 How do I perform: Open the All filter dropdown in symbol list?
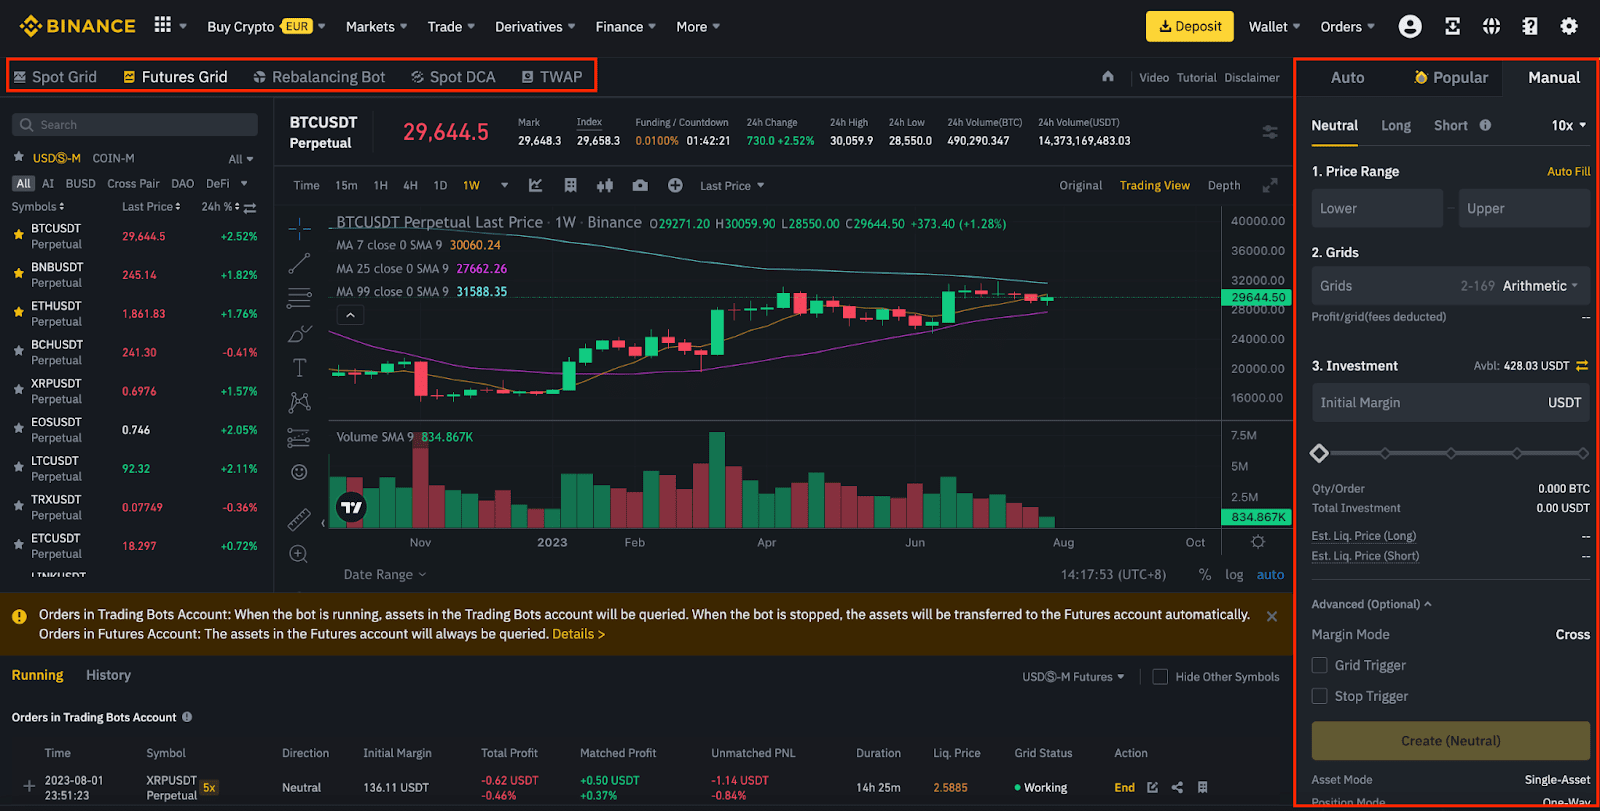point(241,159)
